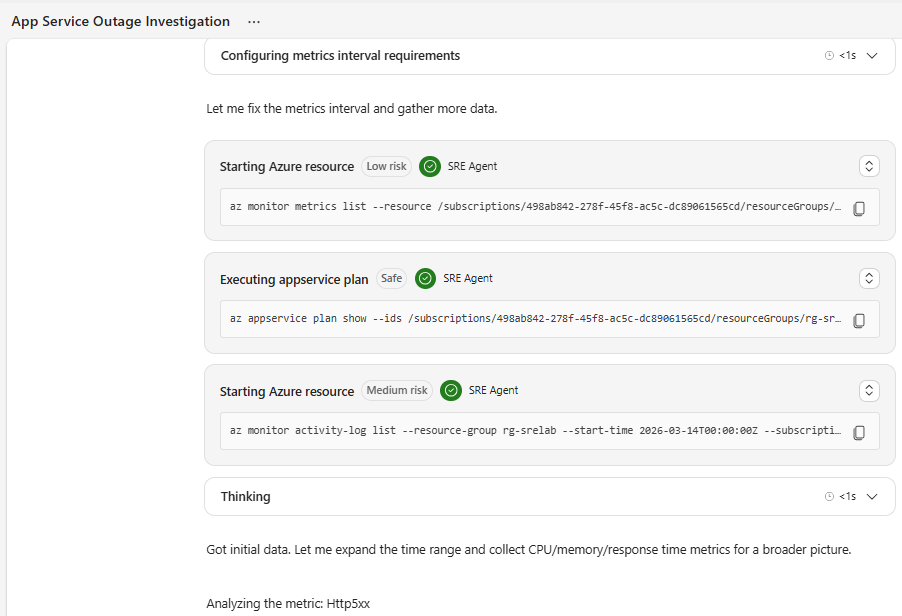Select the App Service Outage Investigation title
Image resolution: width=902 pixels, height=616 pixels.
tap(120, 21)
